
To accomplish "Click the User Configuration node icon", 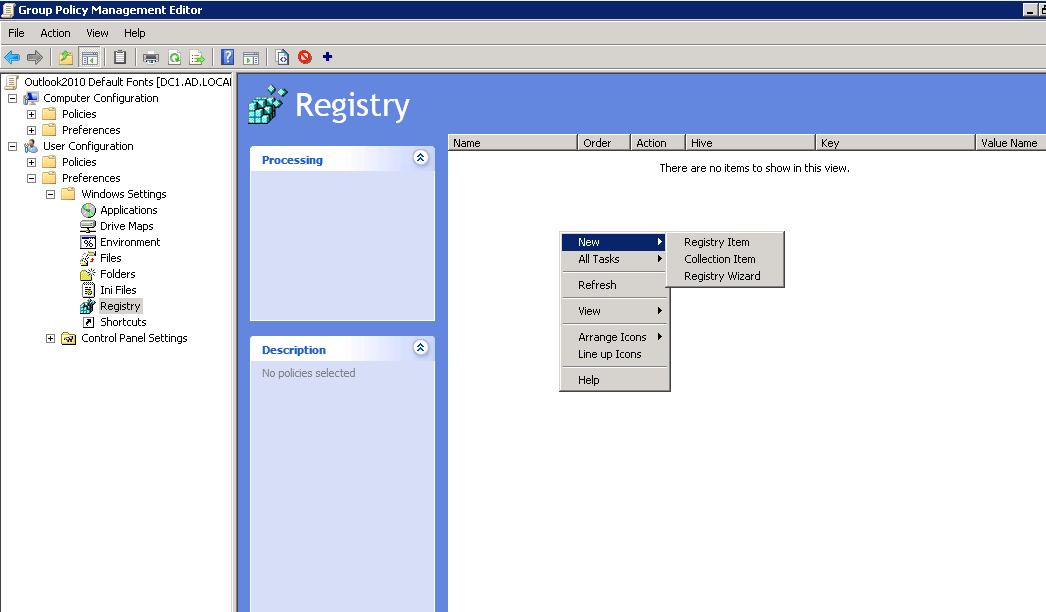I will tap(31, 146).
